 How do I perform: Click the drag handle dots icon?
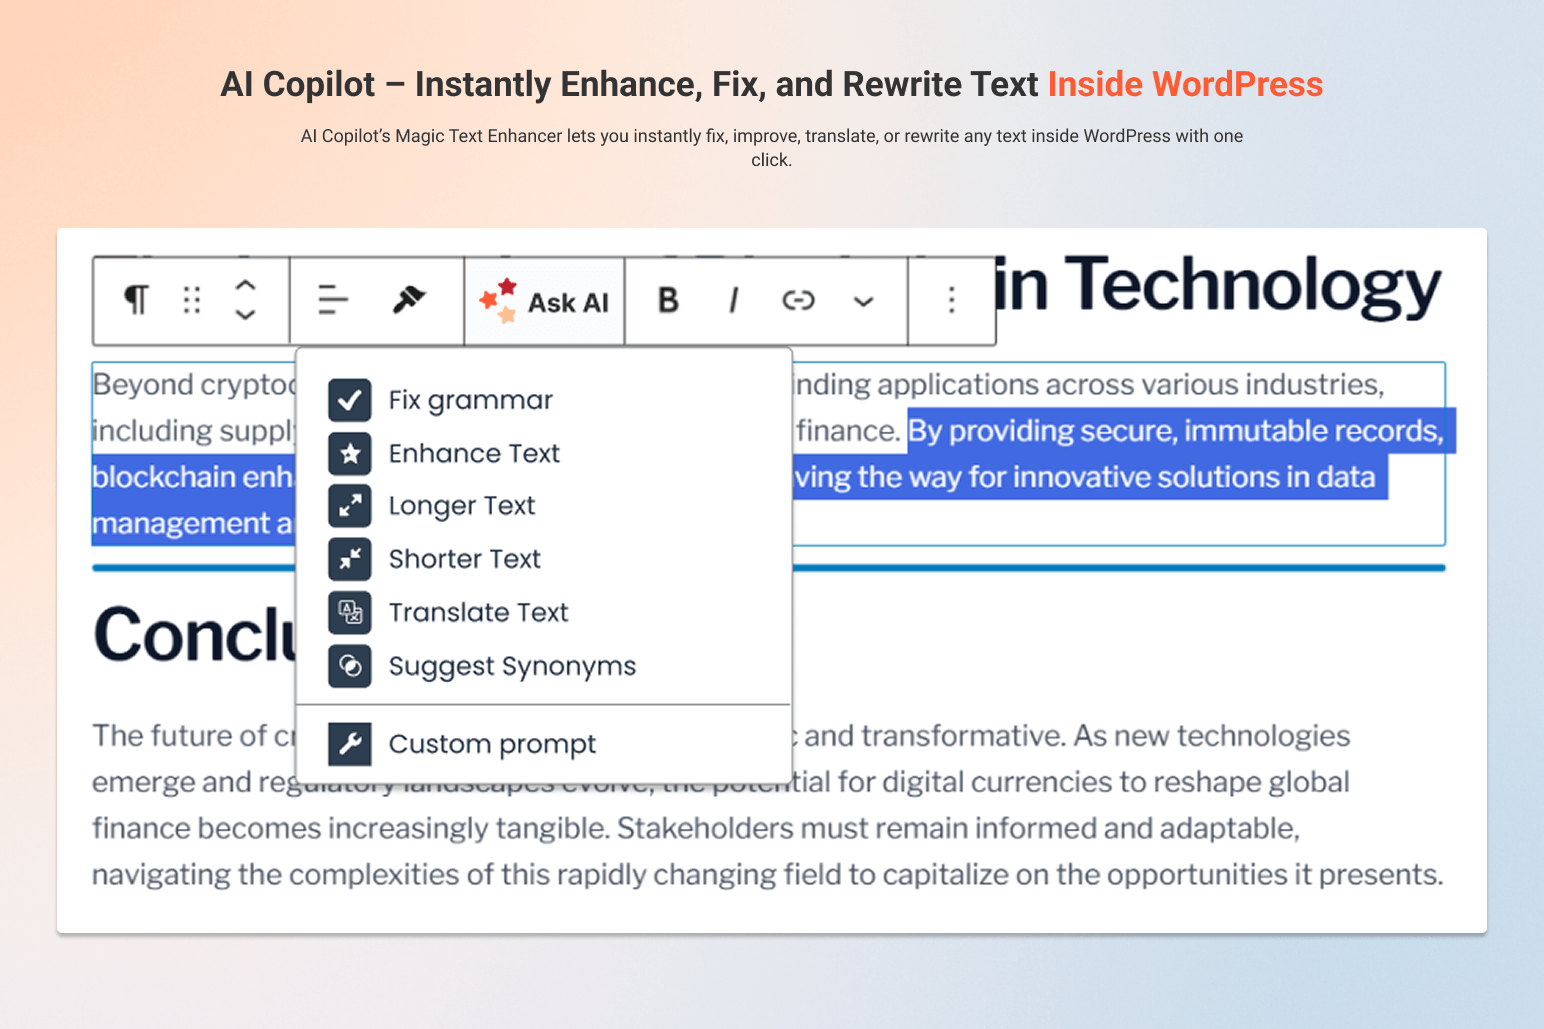click(192, 300)
